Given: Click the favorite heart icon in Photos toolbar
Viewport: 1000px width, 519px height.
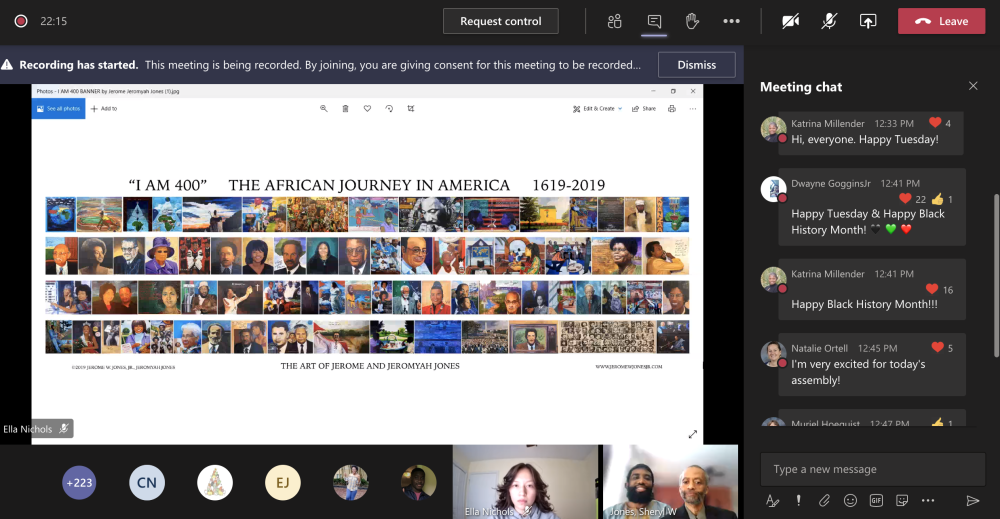Looking at the screenshot, I should pos(367,108).
